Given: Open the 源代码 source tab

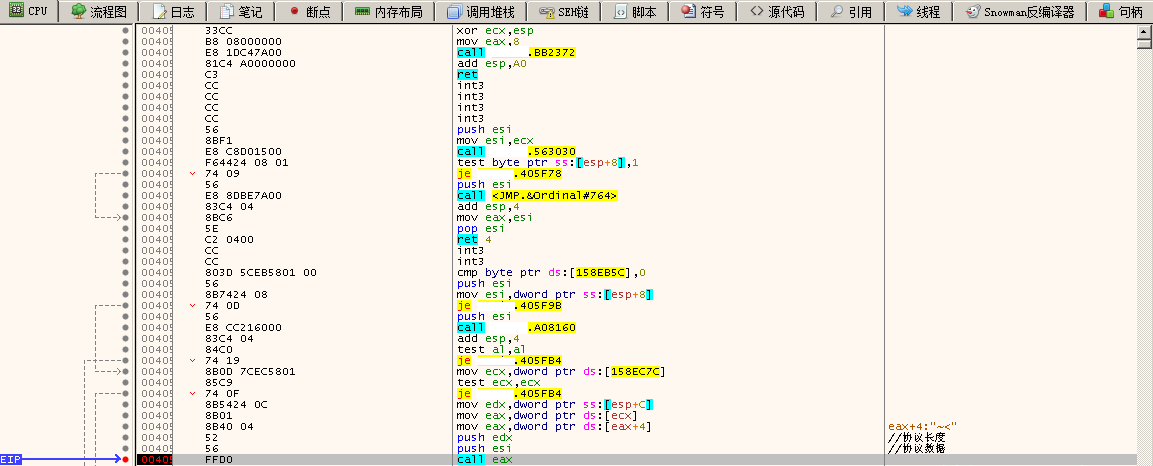Looking at the screenshot, I should [x=776, y=12].
